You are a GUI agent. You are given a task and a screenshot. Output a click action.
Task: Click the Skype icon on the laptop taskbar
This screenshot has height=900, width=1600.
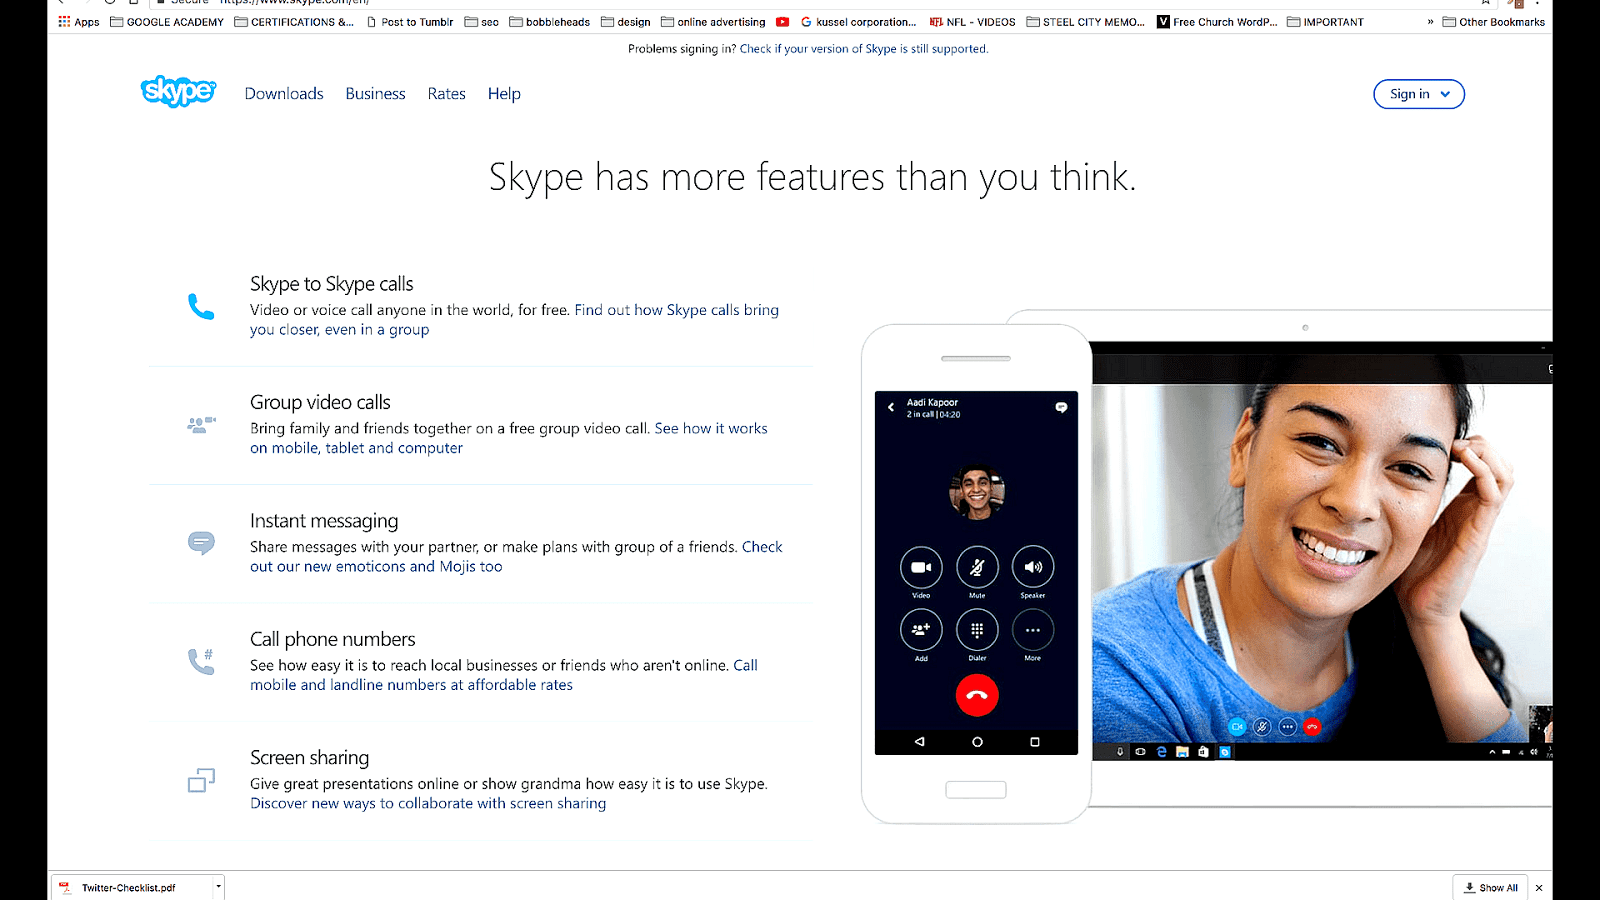click(1225, 752)
